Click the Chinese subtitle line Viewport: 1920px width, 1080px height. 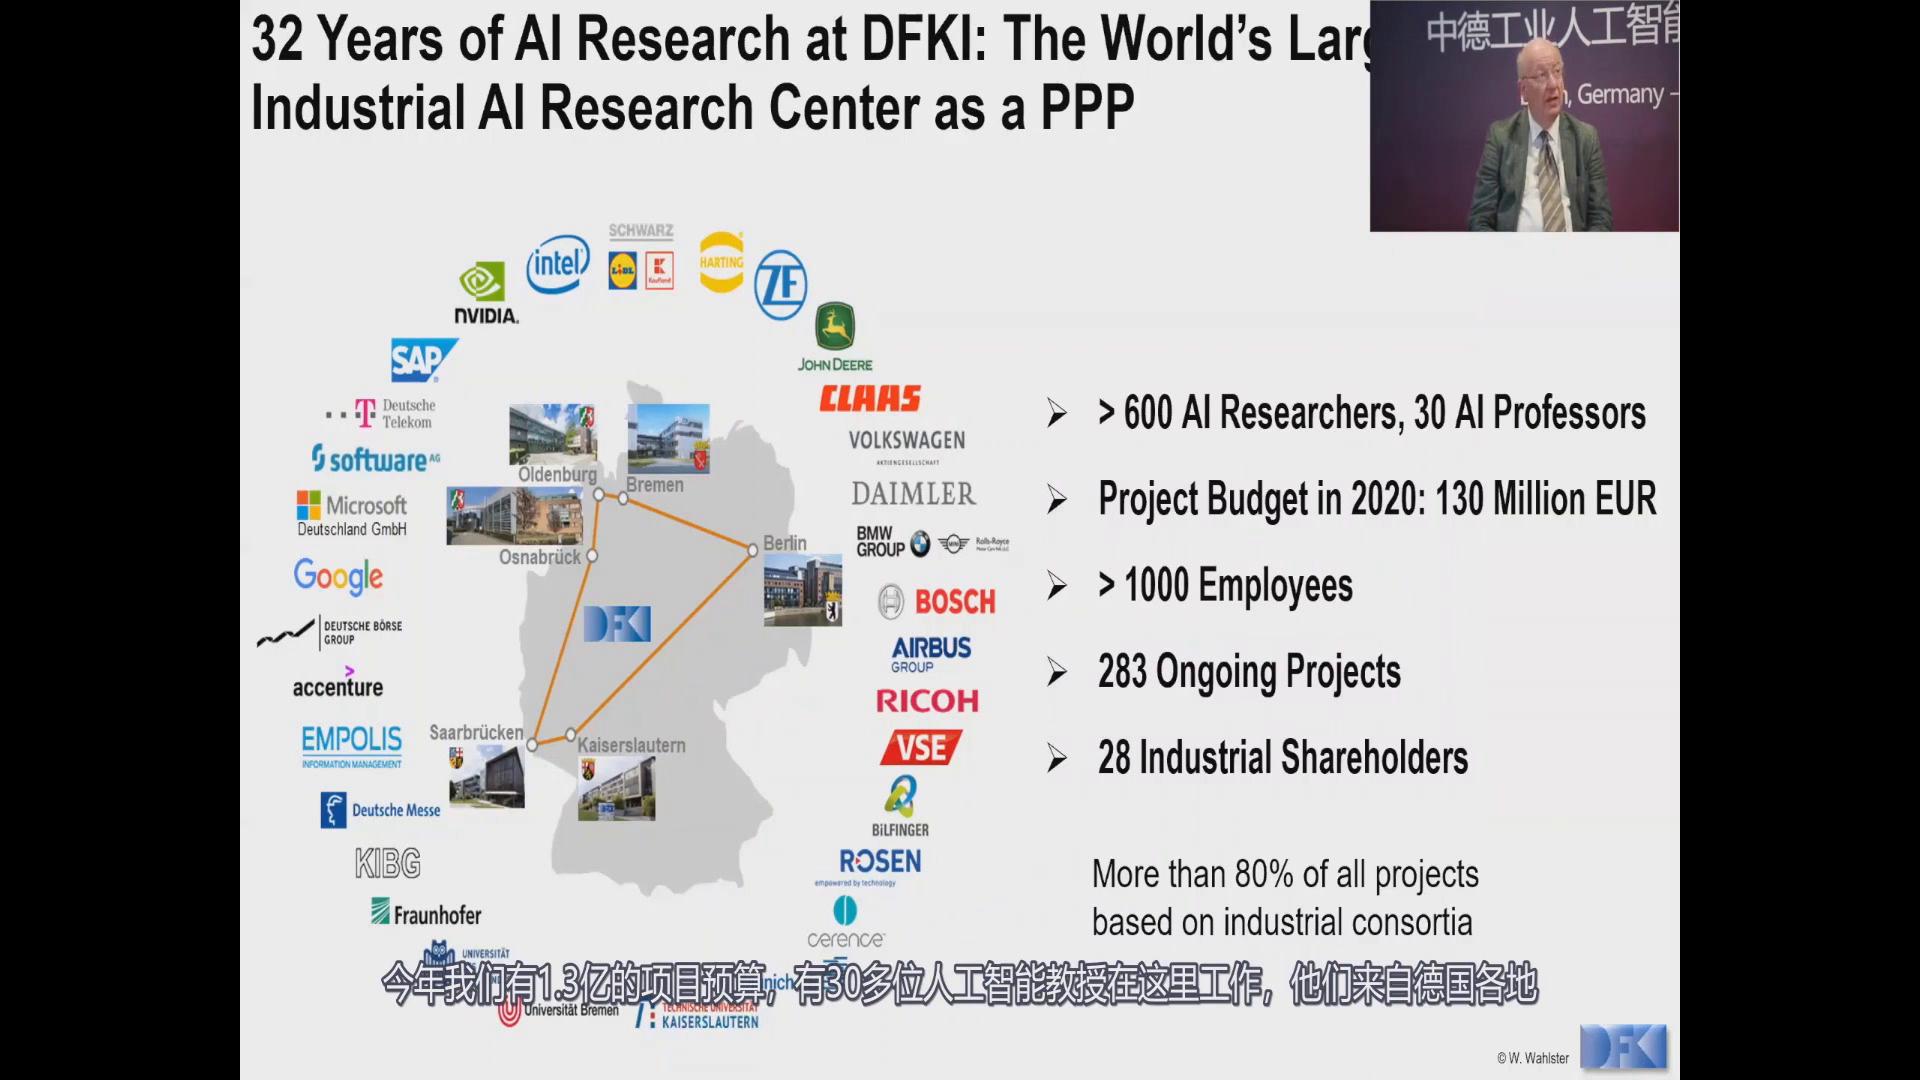tap(959, 985)
